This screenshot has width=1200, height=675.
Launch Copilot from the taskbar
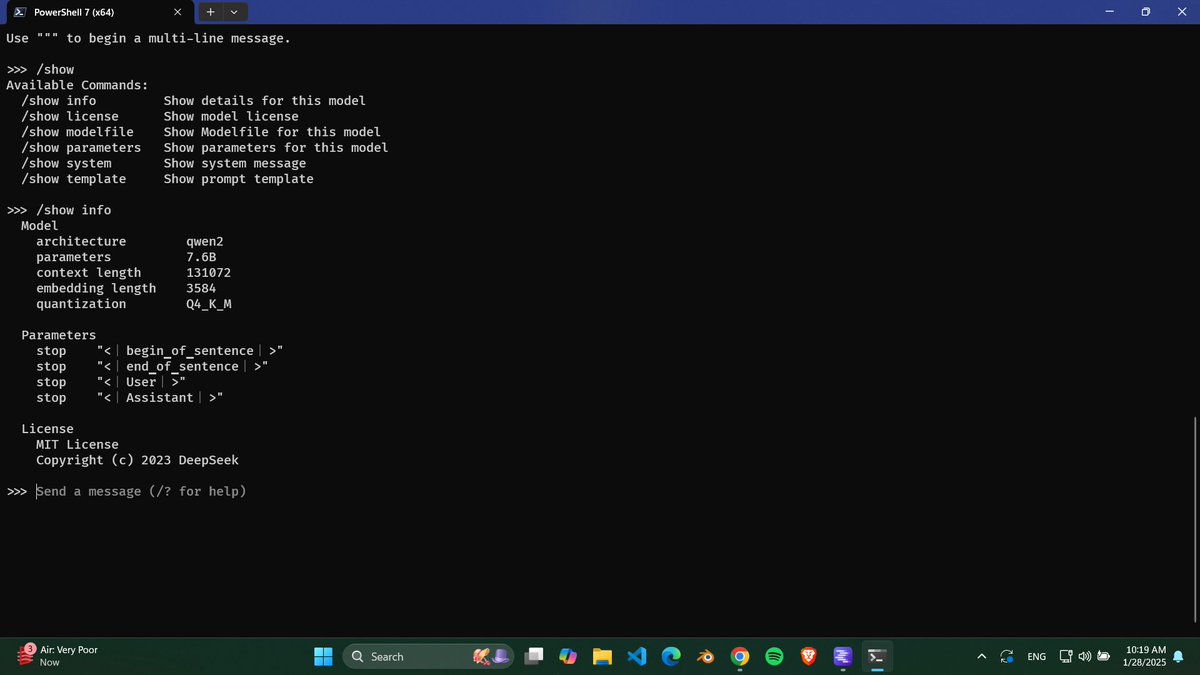[x=569, y=656]
